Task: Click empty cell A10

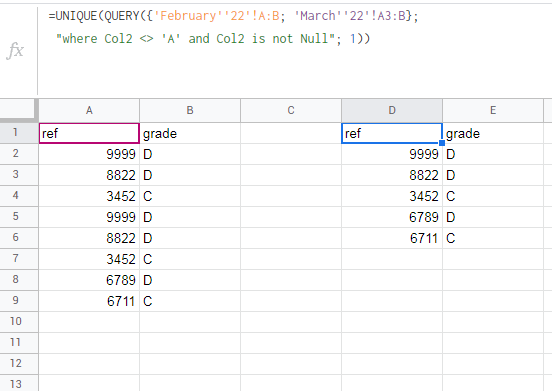Action: (89, 322)
